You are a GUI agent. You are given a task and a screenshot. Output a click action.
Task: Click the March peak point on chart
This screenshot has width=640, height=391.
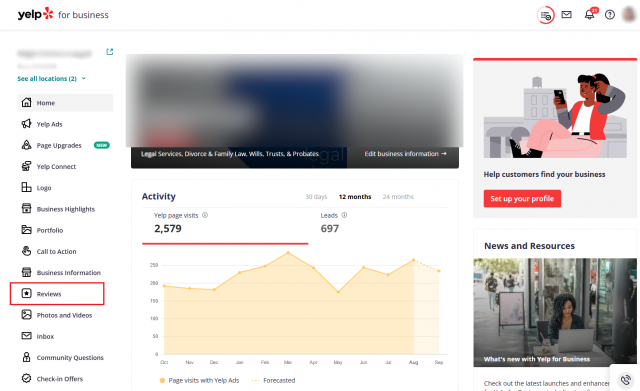click(288, 253)
